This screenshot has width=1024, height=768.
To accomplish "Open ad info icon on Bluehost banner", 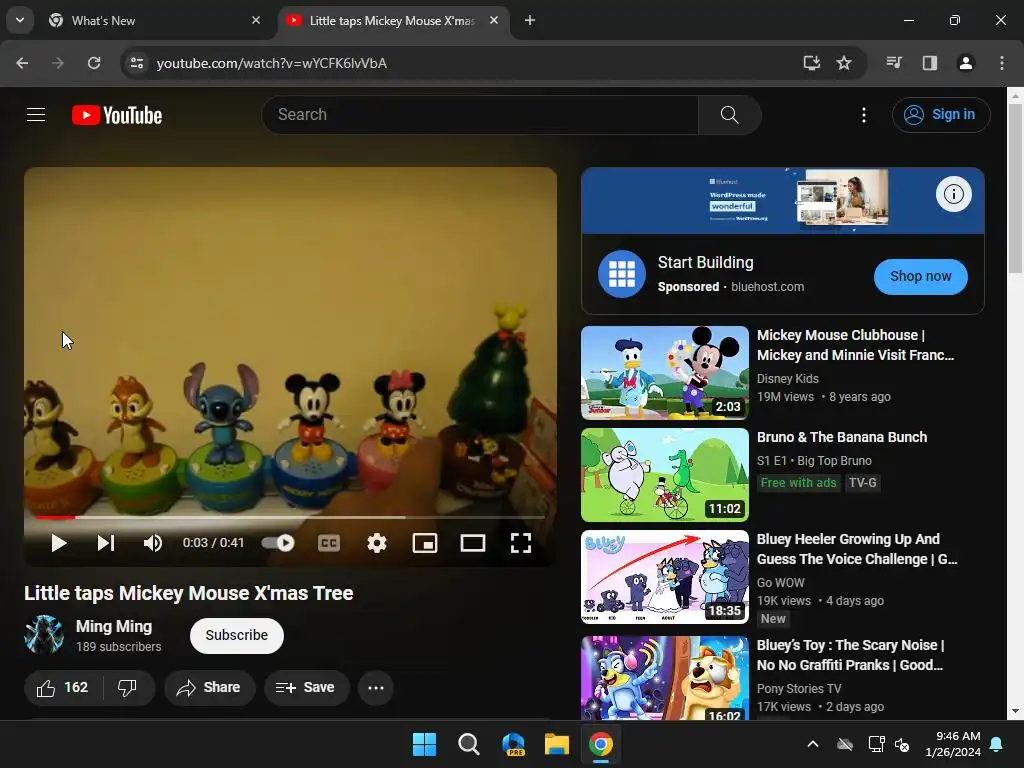I will [953, 194].
